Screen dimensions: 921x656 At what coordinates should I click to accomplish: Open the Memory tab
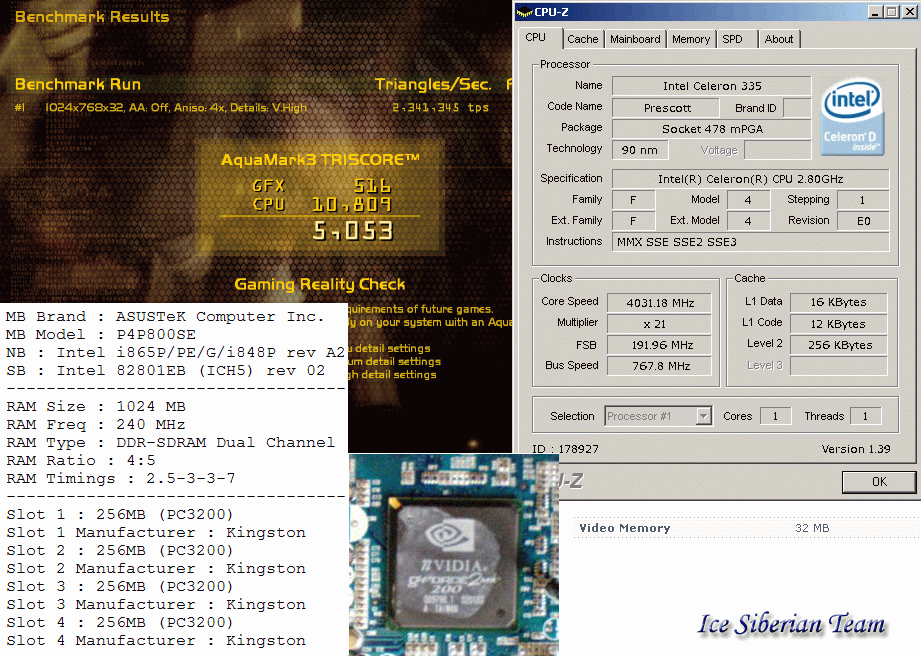(x=691, y=39)
